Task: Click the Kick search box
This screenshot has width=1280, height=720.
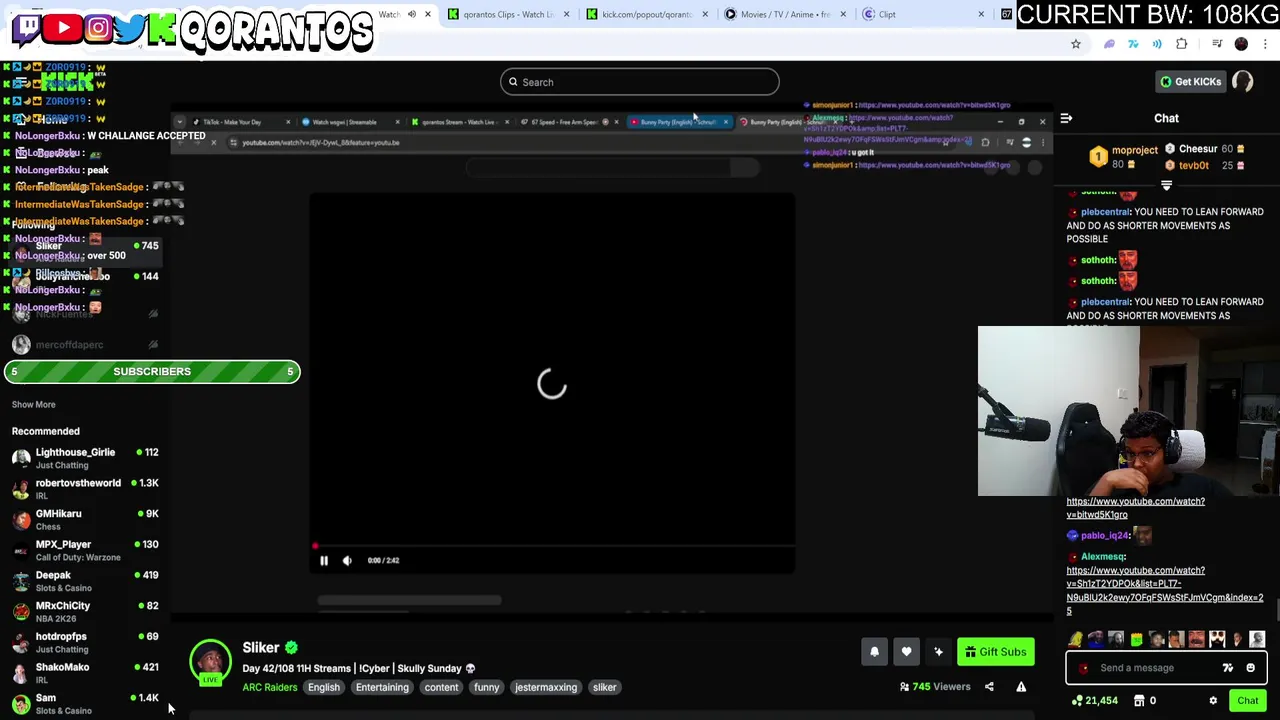Action: point(640,82)
